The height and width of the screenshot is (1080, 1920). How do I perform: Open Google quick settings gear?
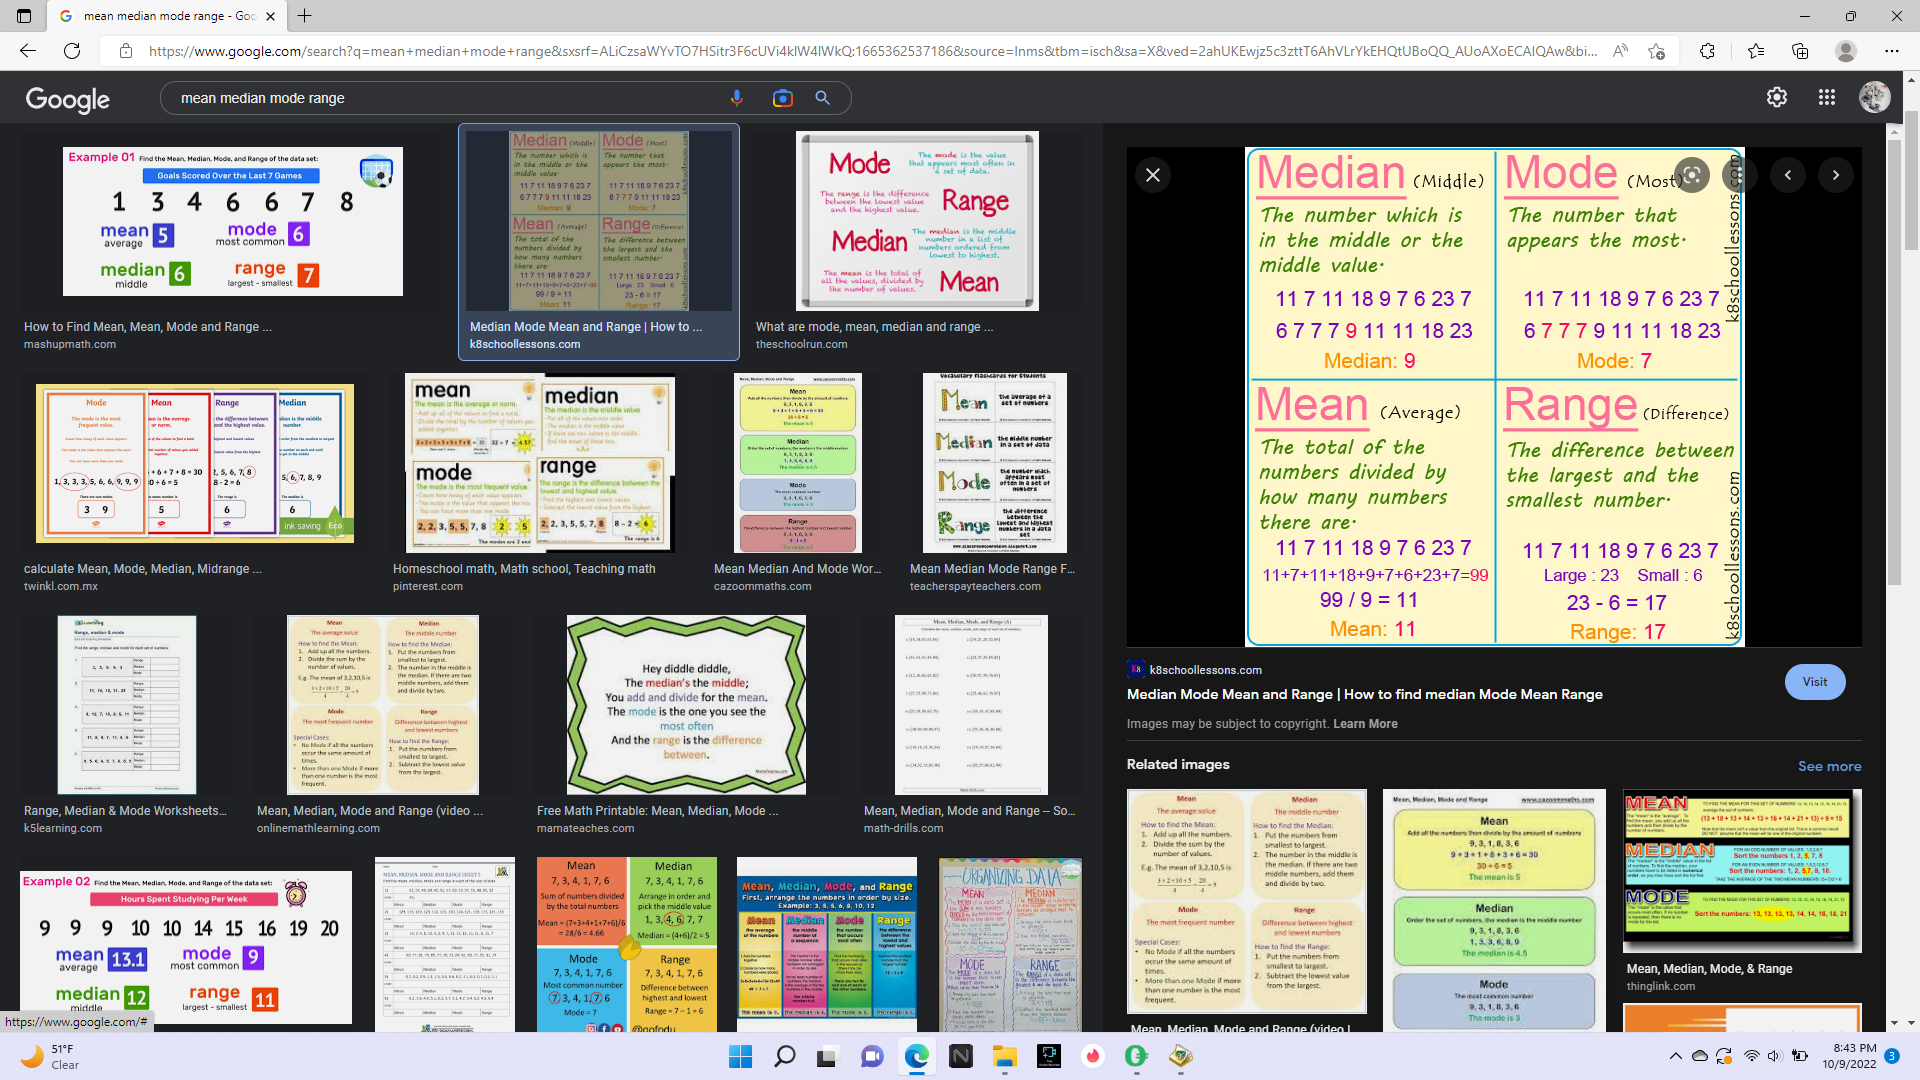[x=1777, y=97]
